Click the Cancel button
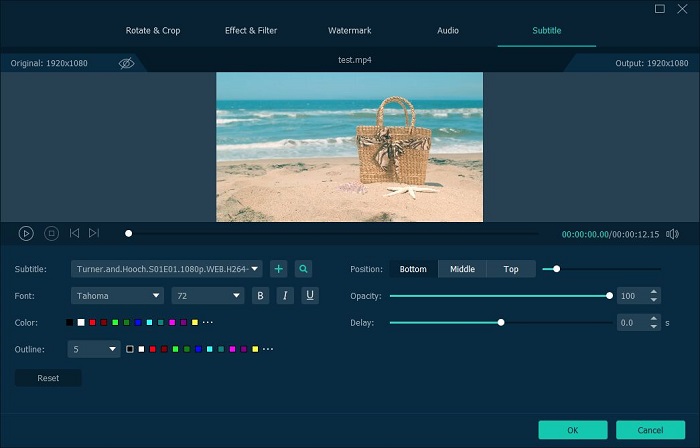The image size is (700, 448). tap(650, 430)
